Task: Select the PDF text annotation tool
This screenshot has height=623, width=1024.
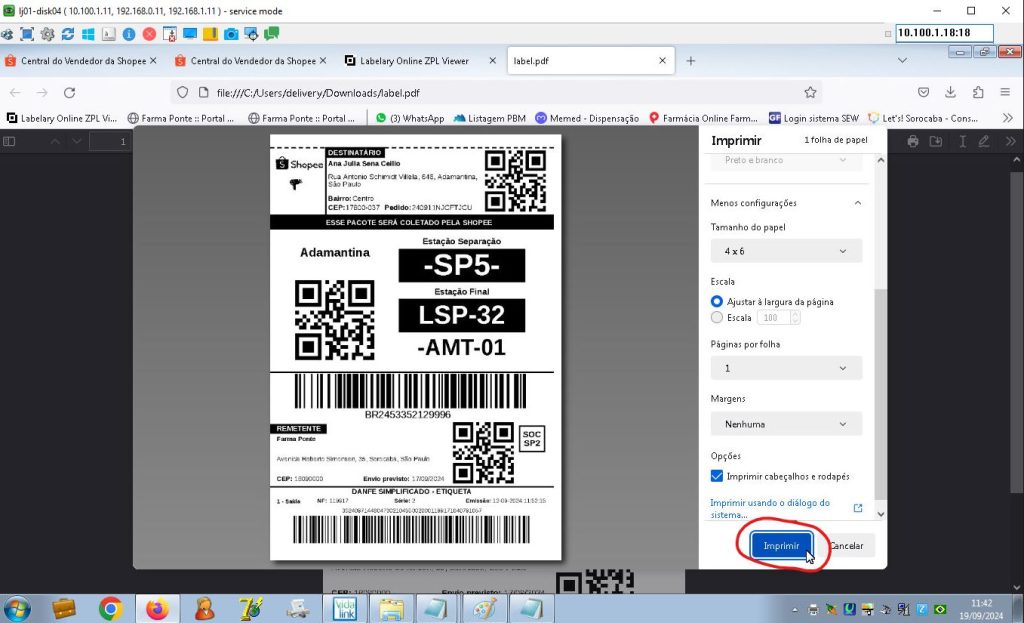Action: point(963,141)
